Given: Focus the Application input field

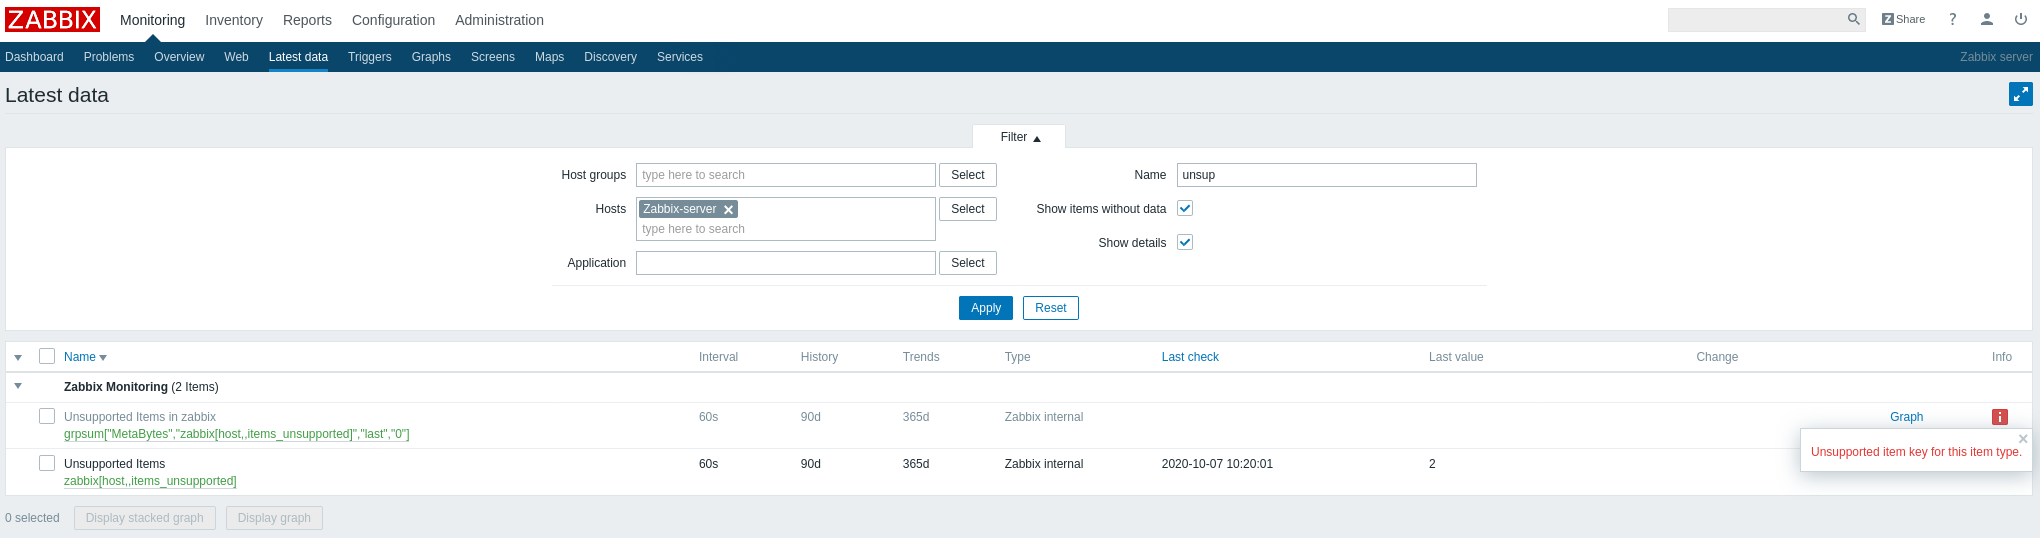Looking at the screenshot, I should (786, 263).
